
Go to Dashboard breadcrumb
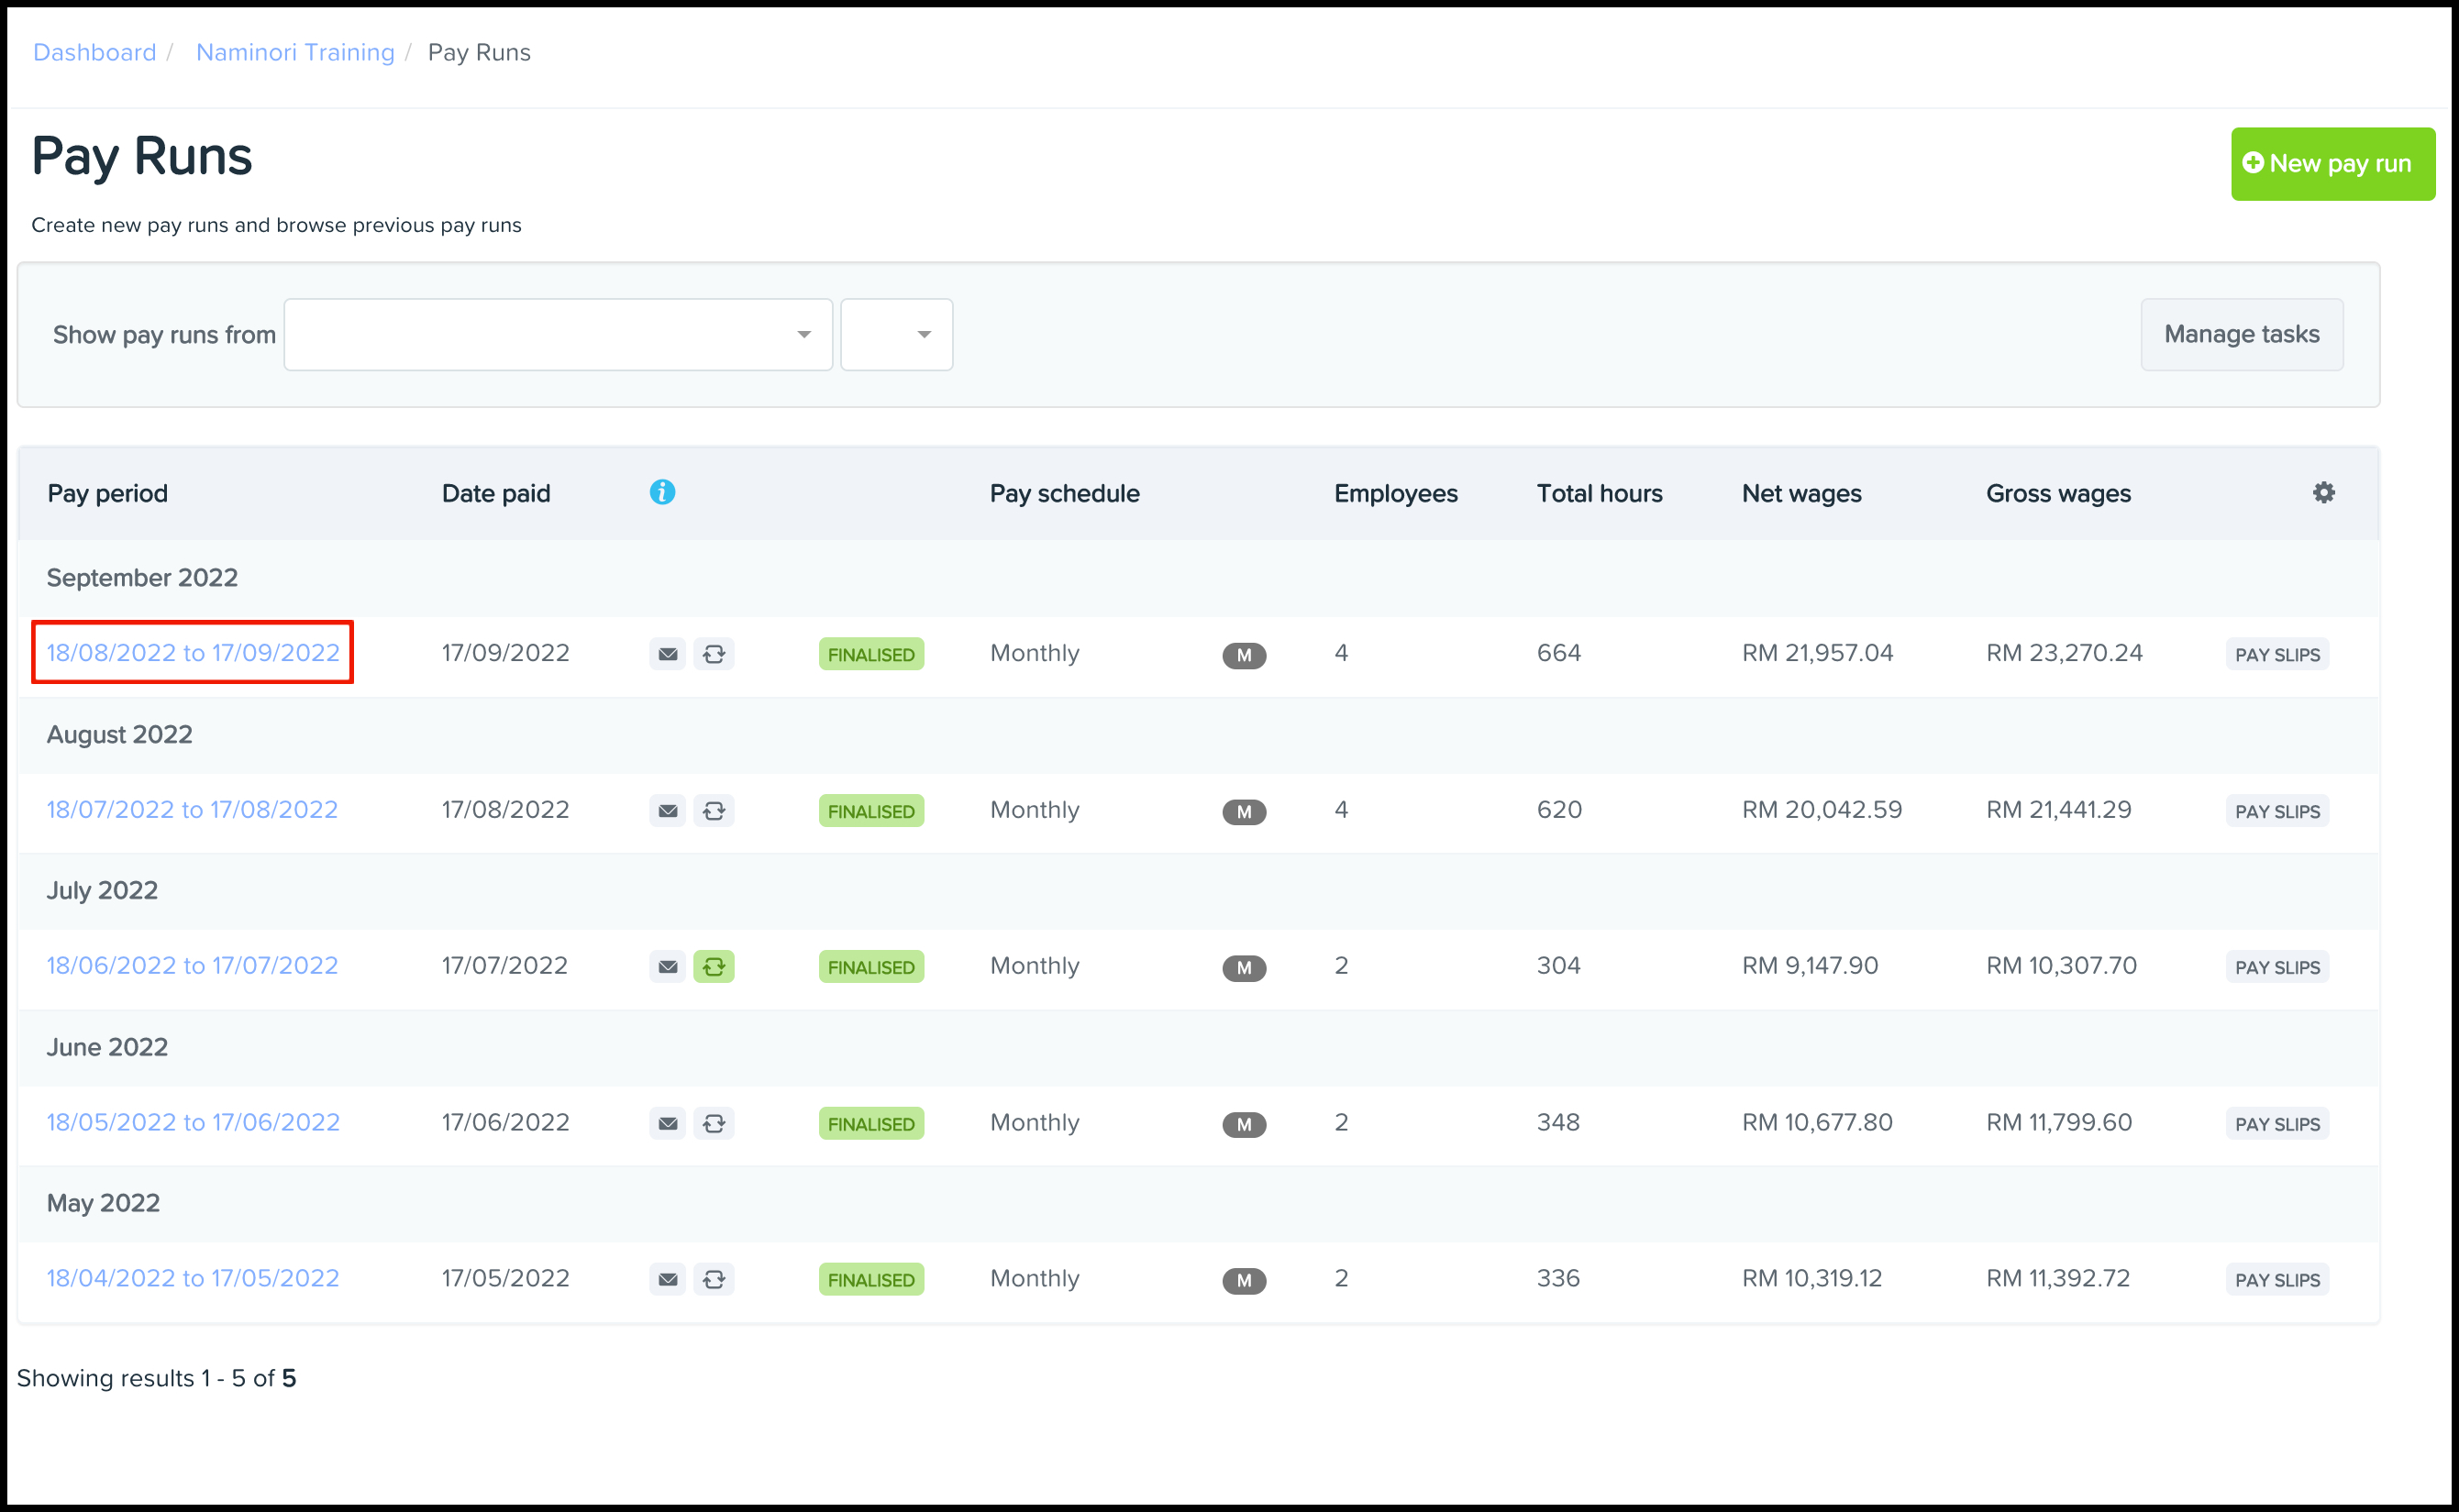click(x=95, y=52)
